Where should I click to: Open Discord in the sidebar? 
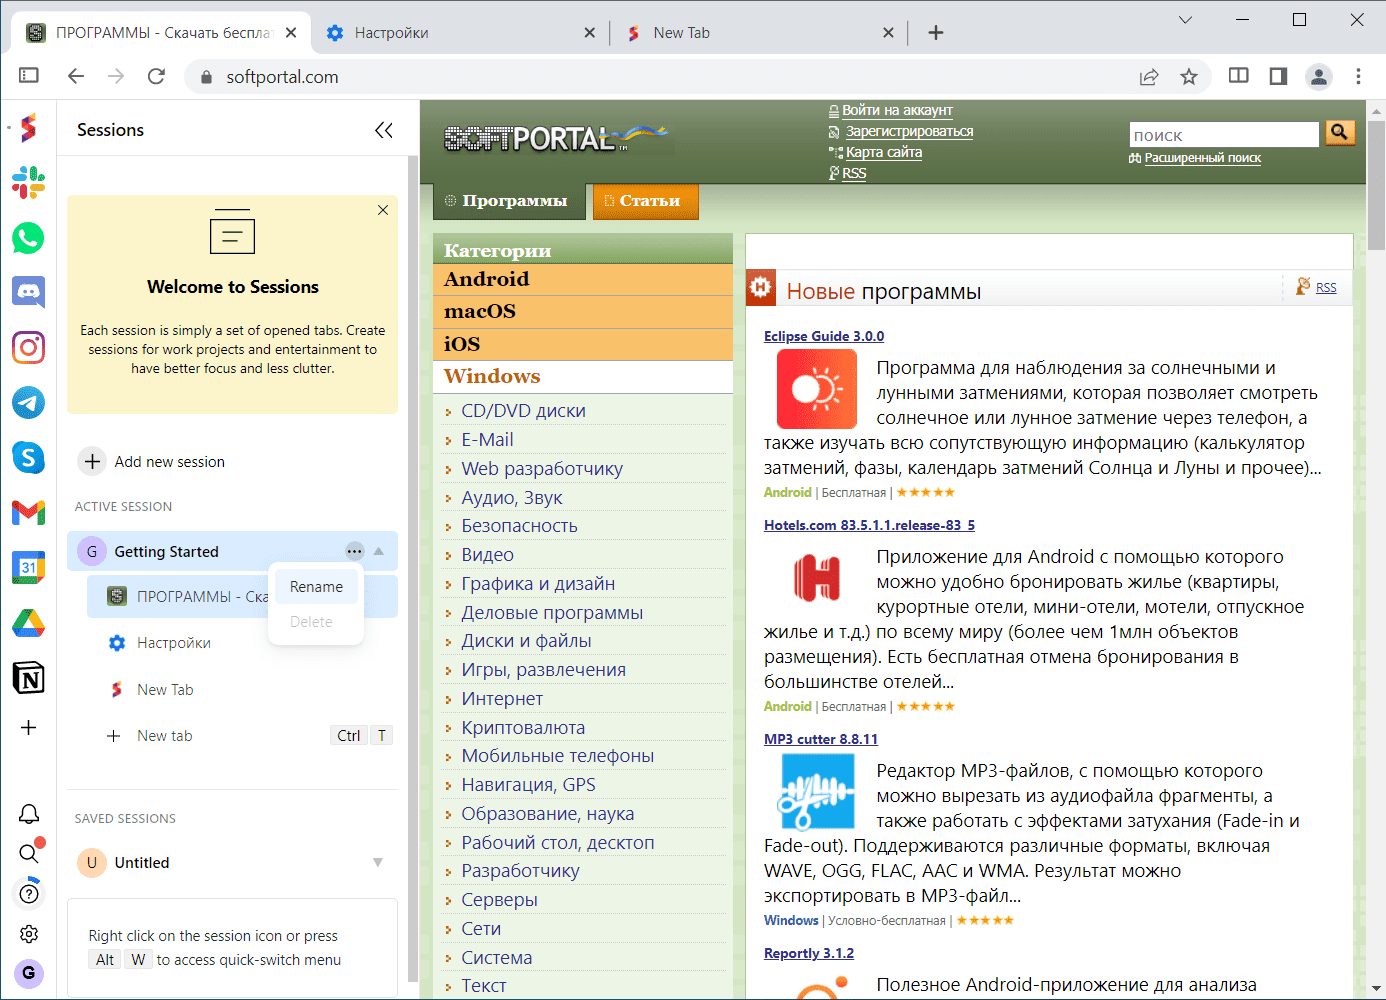(x=28, y=292)
